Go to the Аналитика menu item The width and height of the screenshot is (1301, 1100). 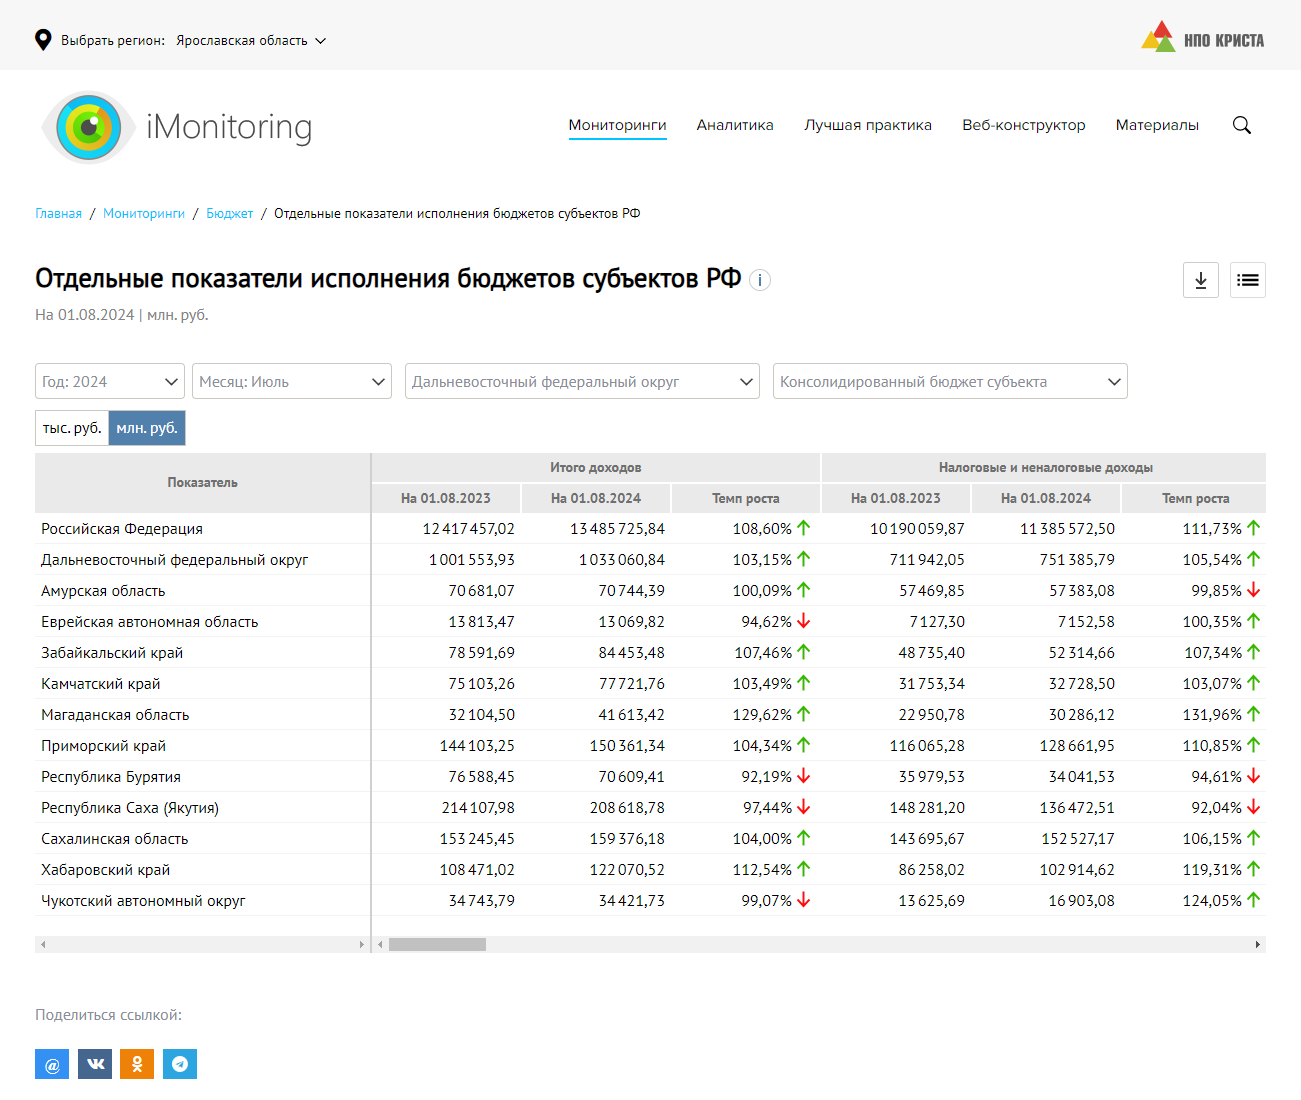click(735, 125)
